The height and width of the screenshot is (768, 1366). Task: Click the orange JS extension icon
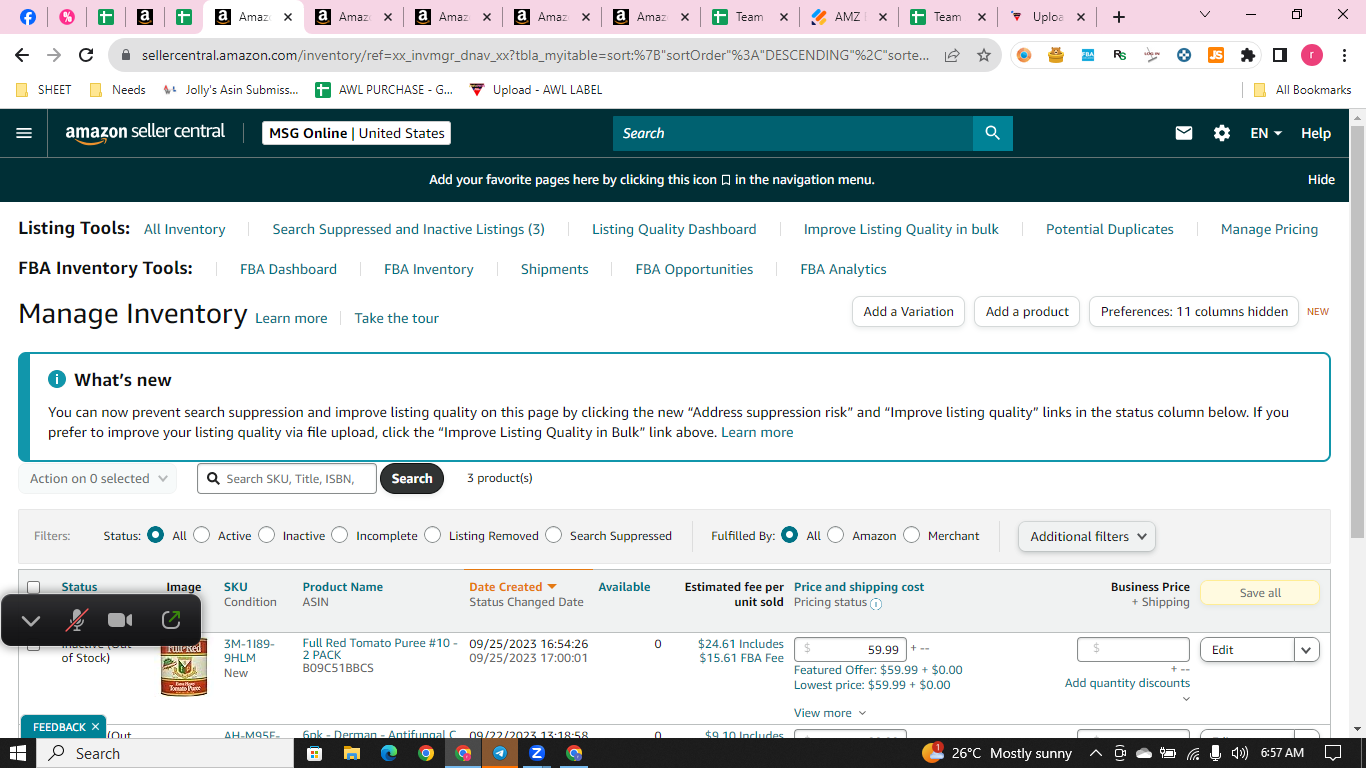[1216, 55]
